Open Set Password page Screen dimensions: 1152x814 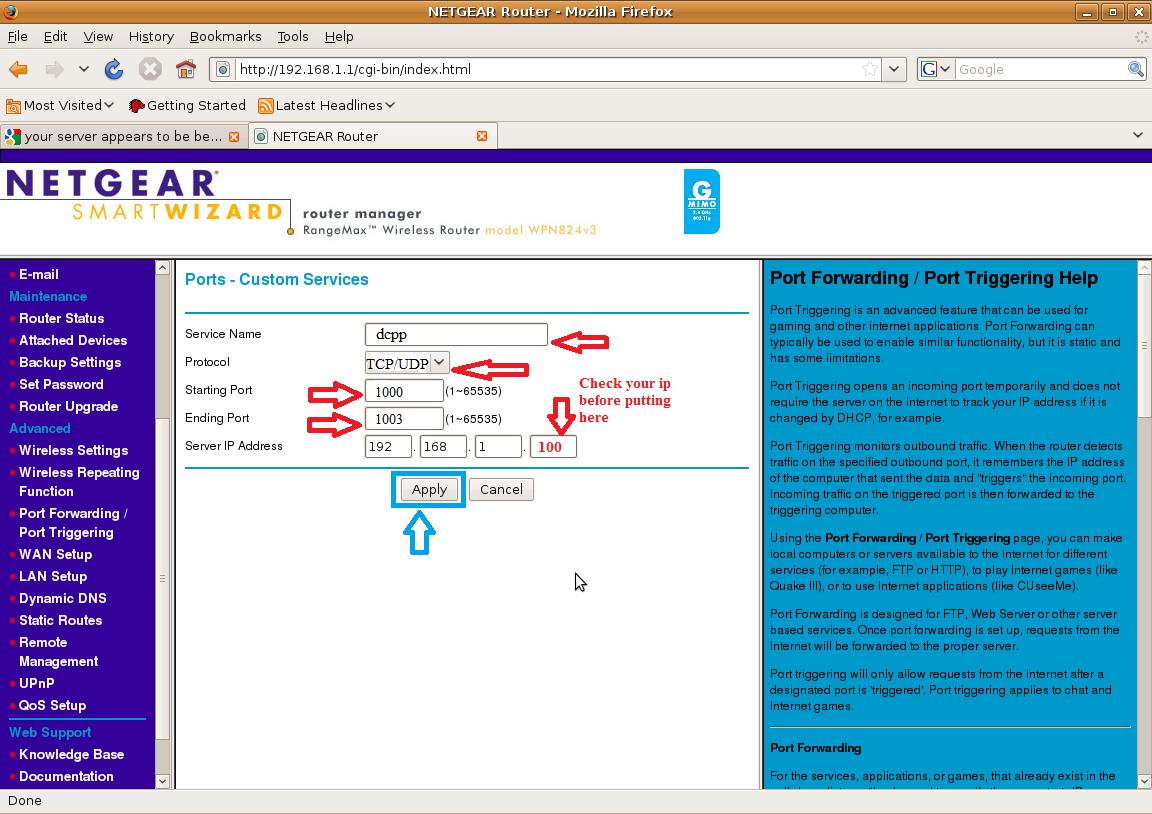(61, 384)
